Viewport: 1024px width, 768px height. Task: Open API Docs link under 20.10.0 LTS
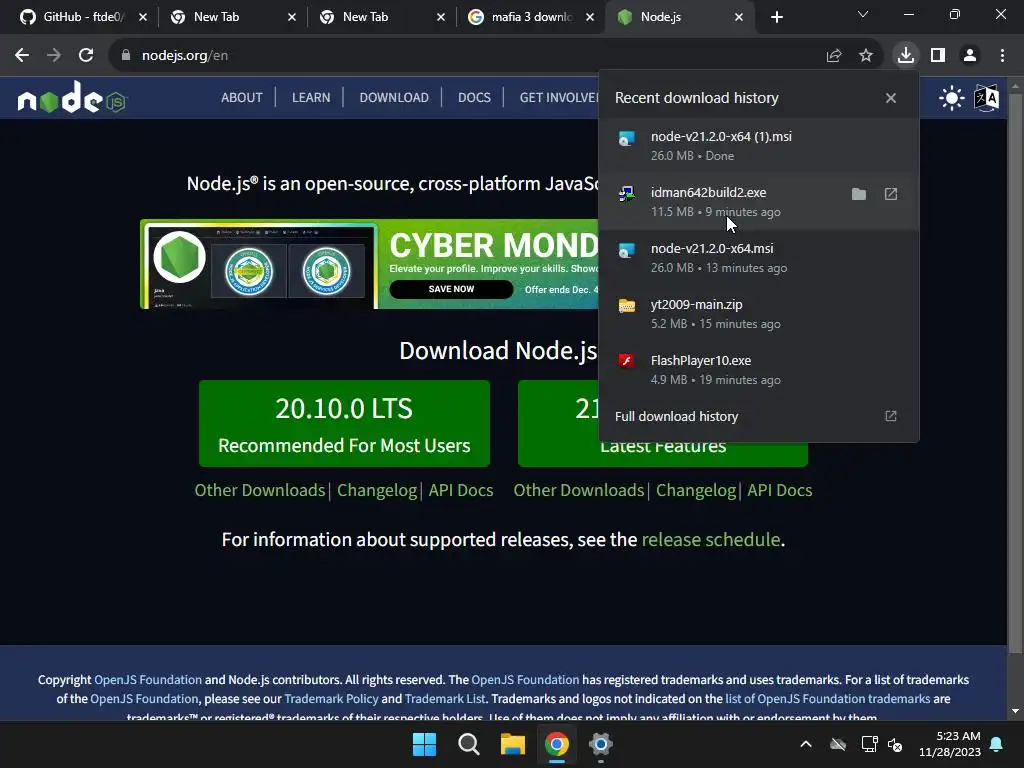click(460, 490)
